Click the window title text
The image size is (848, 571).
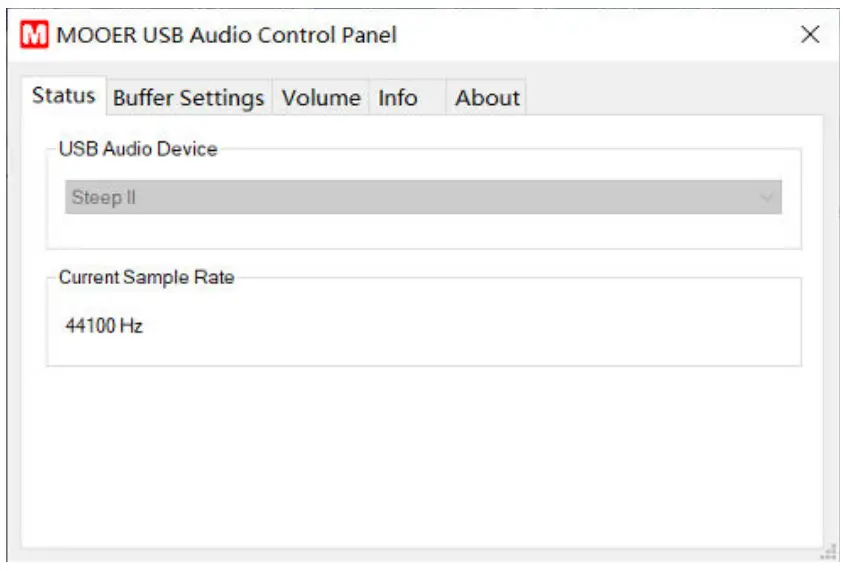coord(227,35)
